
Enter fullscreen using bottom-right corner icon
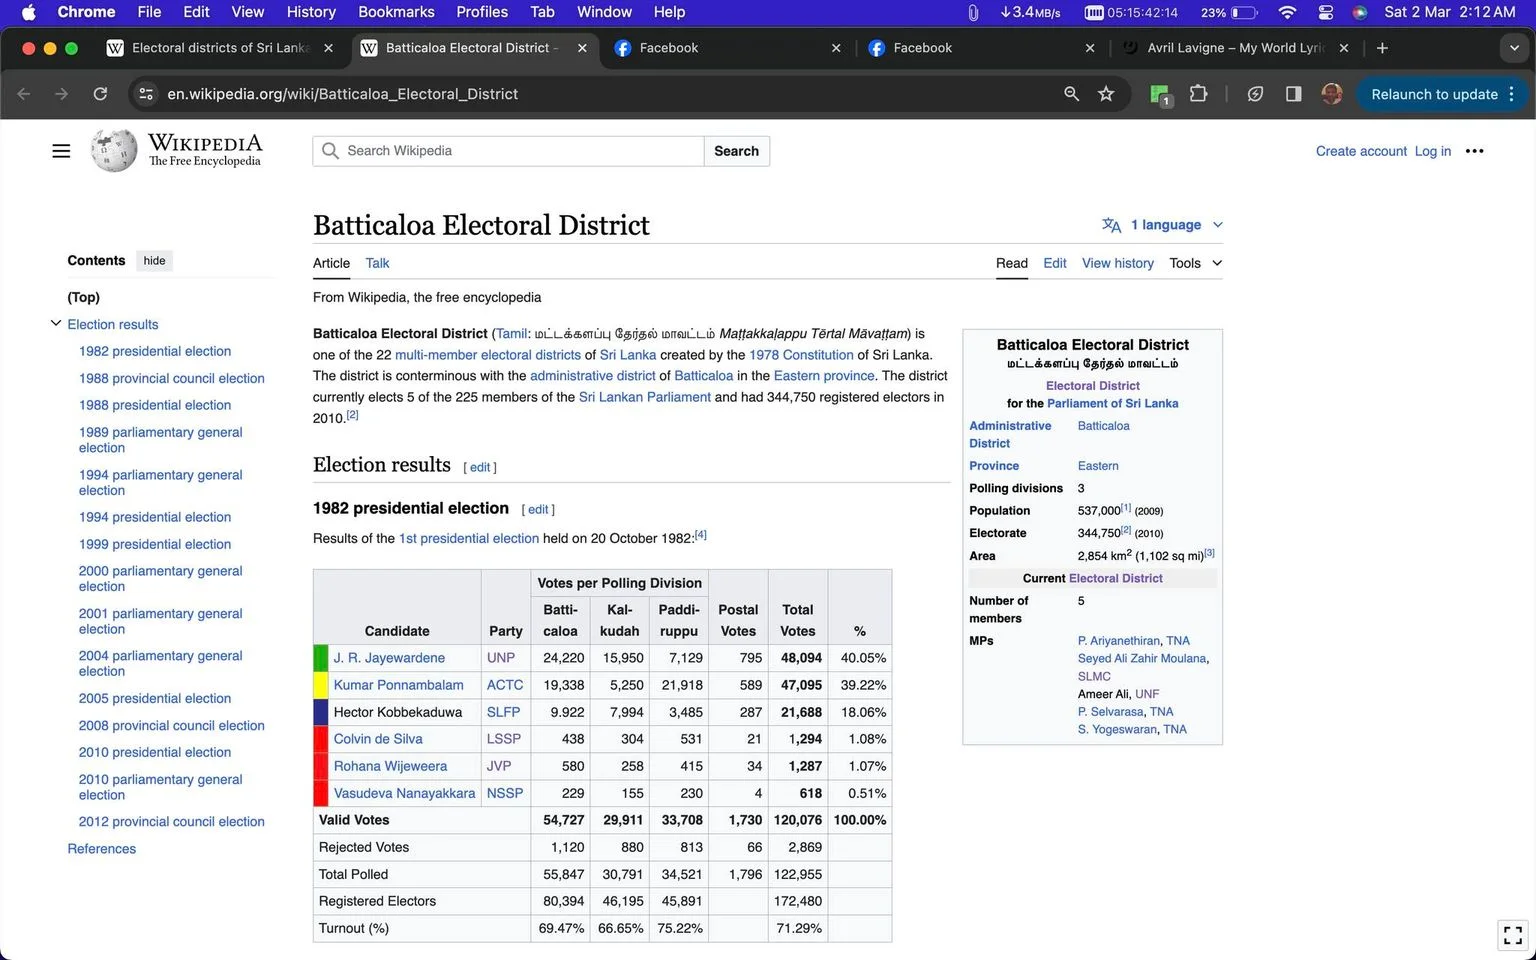(x=1513, y=935)
